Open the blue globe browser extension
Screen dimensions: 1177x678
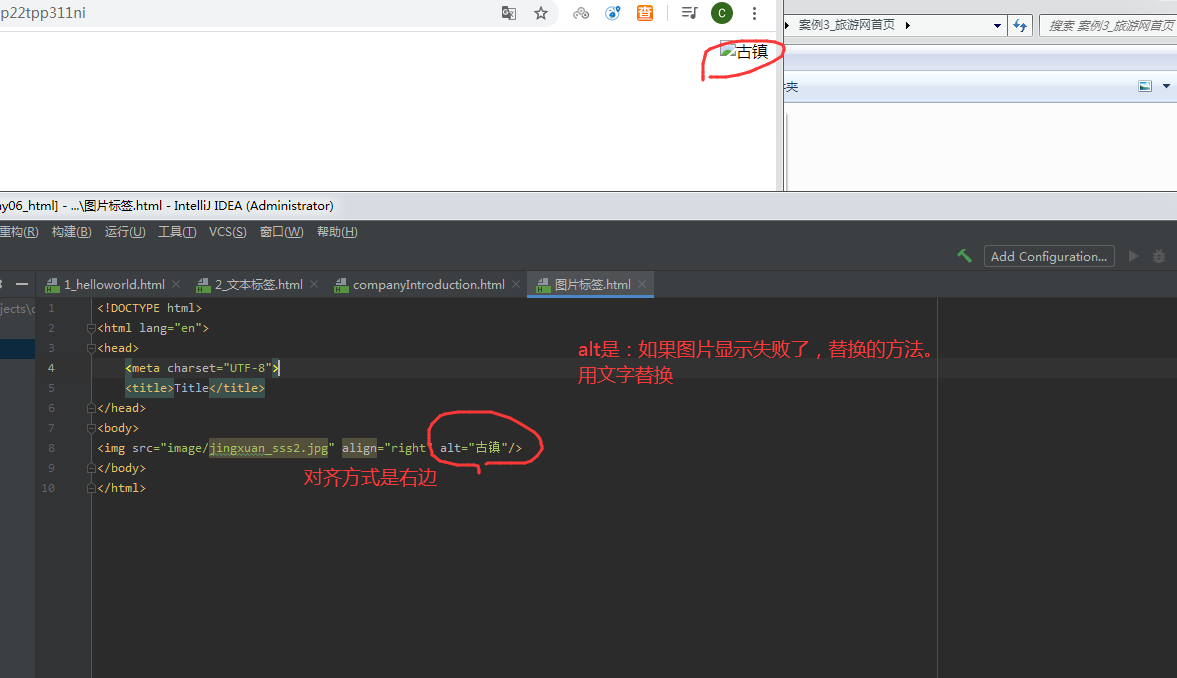pyautogui.click(x=613, y=13)
